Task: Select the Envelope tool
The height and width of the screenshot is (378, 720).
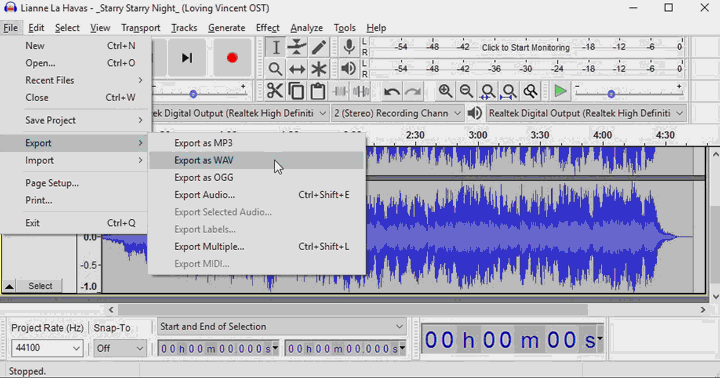Action: [x=297, y=48]
